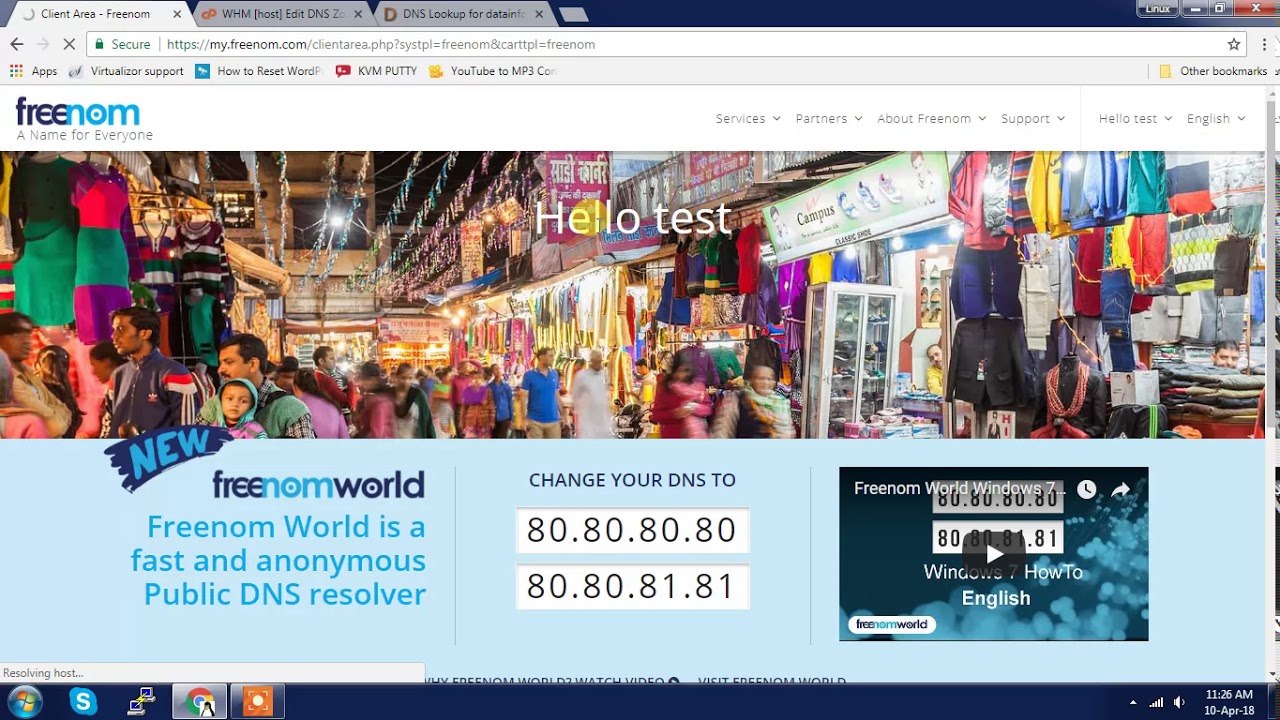Open the Hello test account menu
Image resolution: width=1280 pixels, height=720 pixels.
1135,118
